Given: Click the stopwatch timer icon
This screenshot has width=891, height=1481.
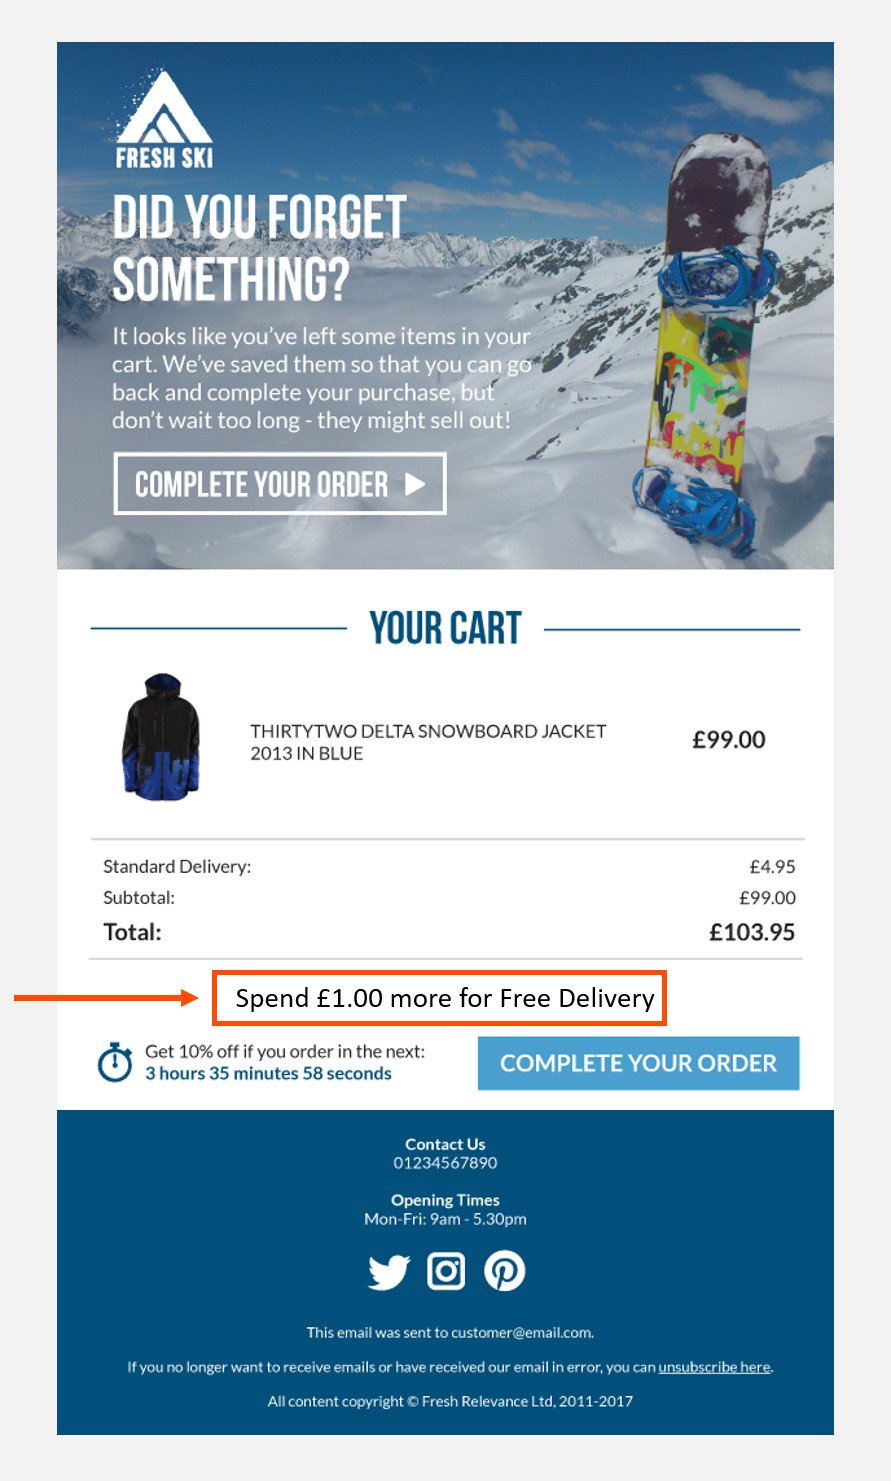Looking at the screenshot, I should point(115,1062).
